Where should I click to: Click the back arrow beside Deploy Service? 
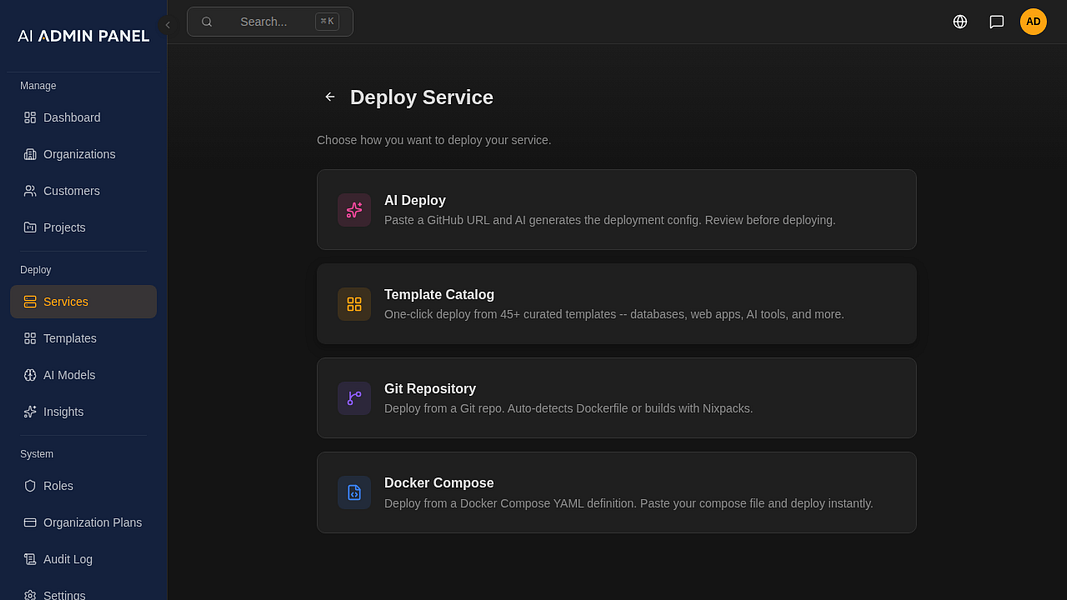(x=330, y=97)
